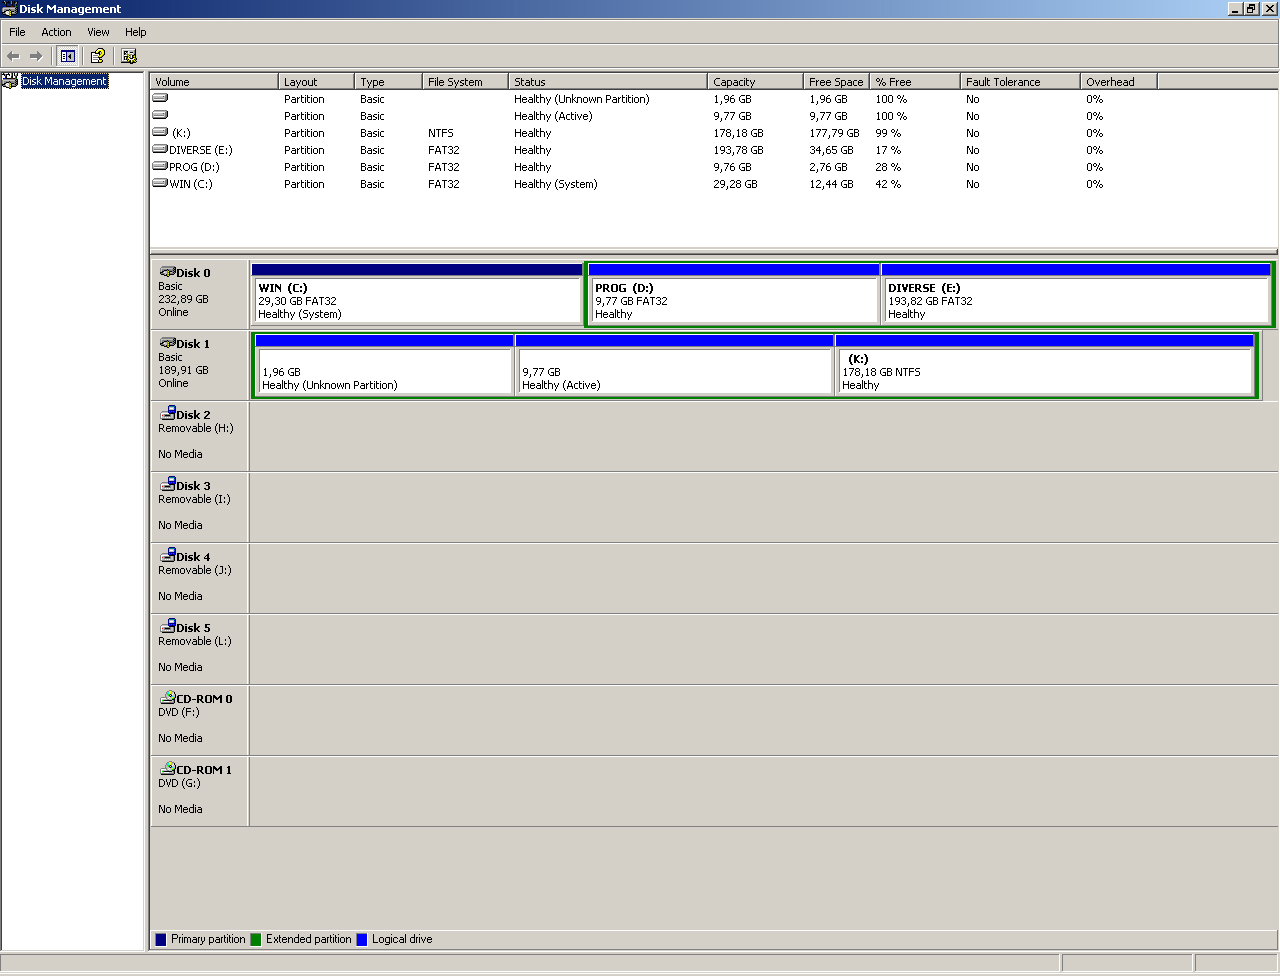
Task: Click the drive icon beside (K:) in the list
Action: (160, 132)
